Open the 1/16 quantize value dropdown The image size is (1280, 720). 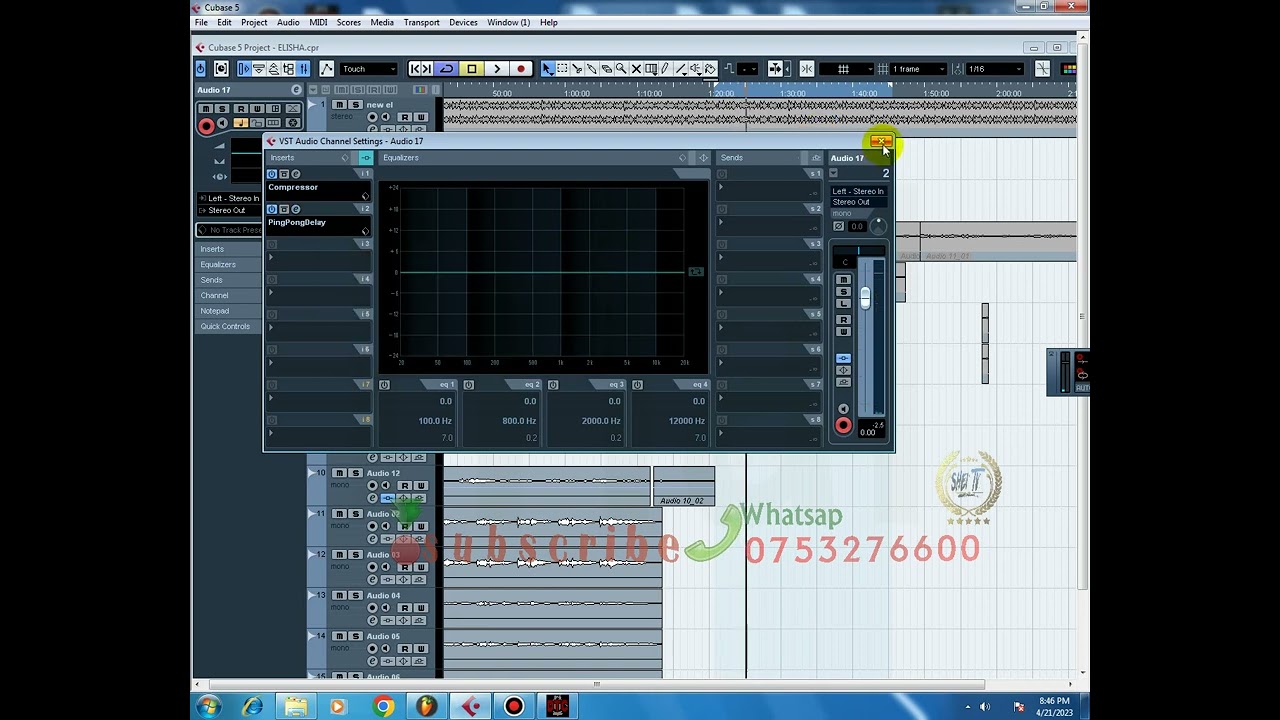click(x=995, y=69)
